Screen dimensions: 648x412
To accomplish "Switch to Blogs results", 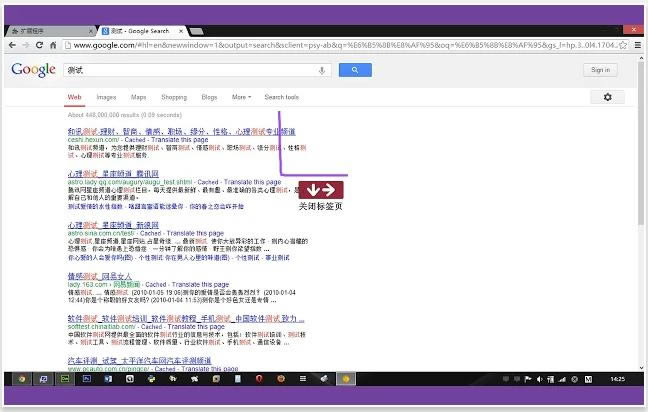I will click(x=209, y=97).
